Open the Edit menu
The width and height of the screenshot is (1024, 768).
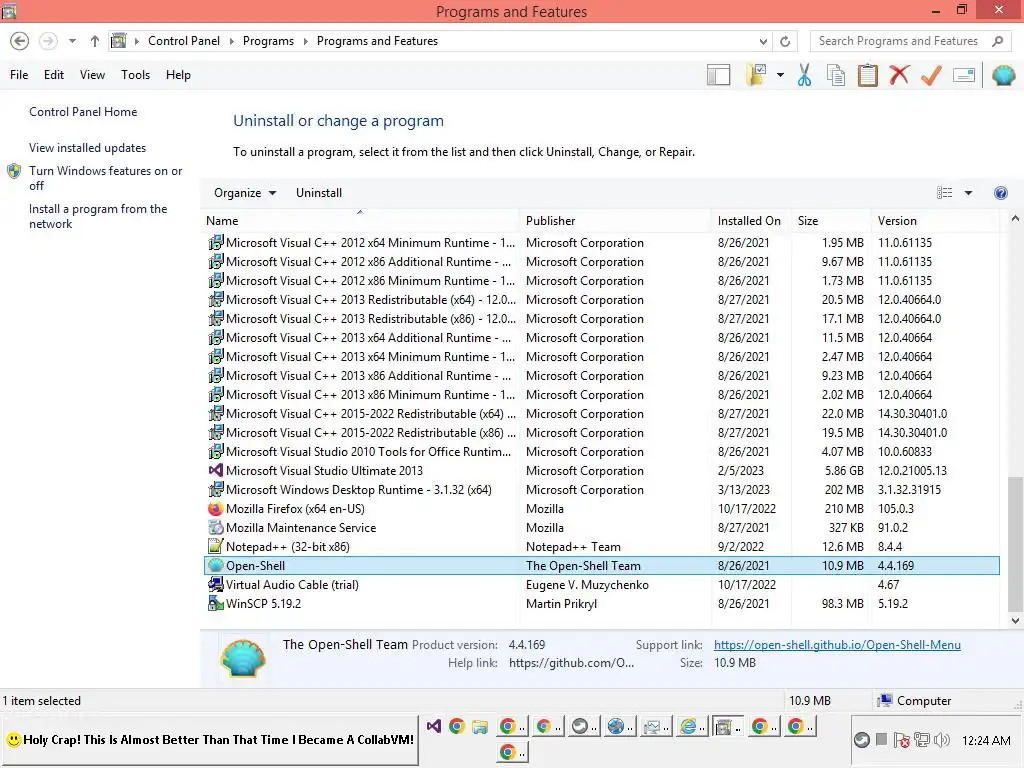point(54,75)
